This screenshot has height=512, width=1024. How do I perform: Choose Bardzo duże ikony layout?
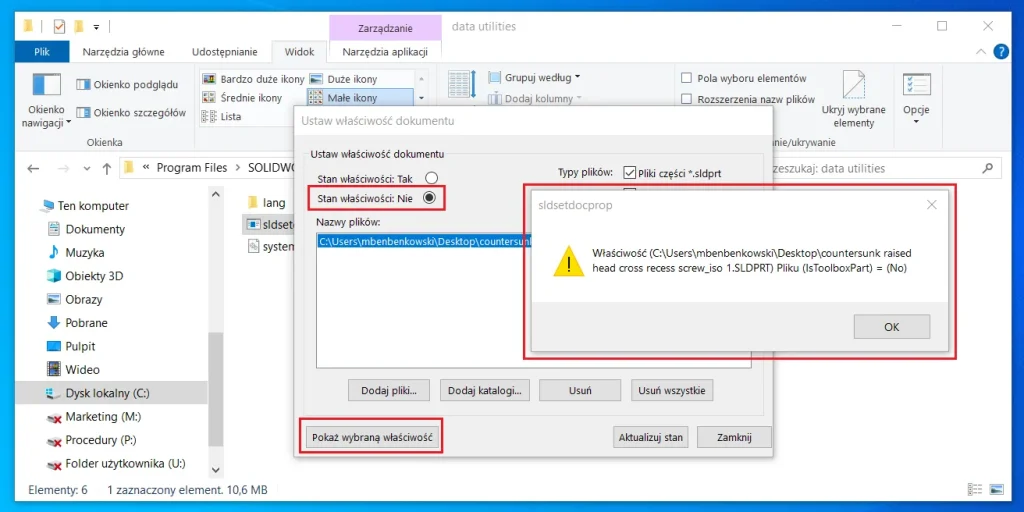[x=253, y=79]
